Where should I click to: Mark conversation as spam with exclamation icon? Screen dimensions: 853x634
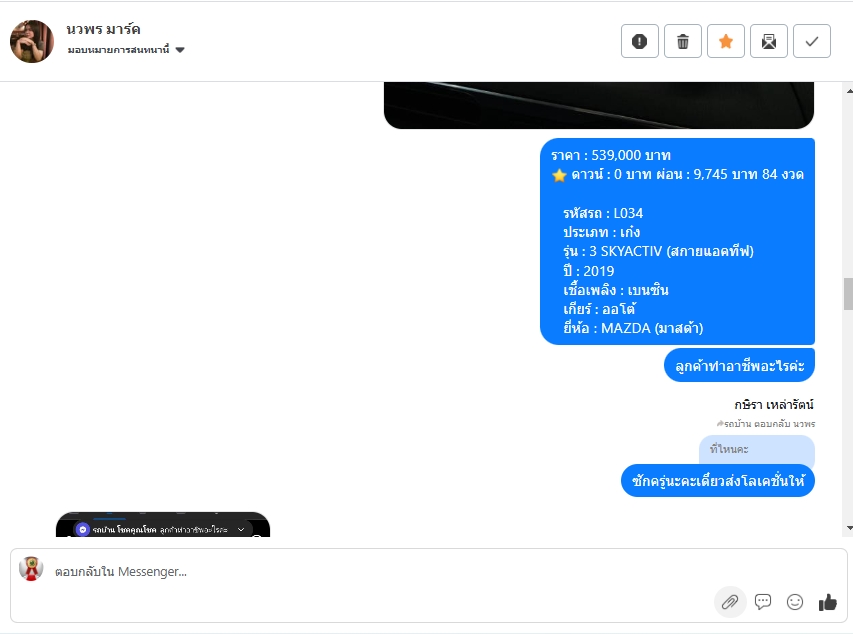640,41
